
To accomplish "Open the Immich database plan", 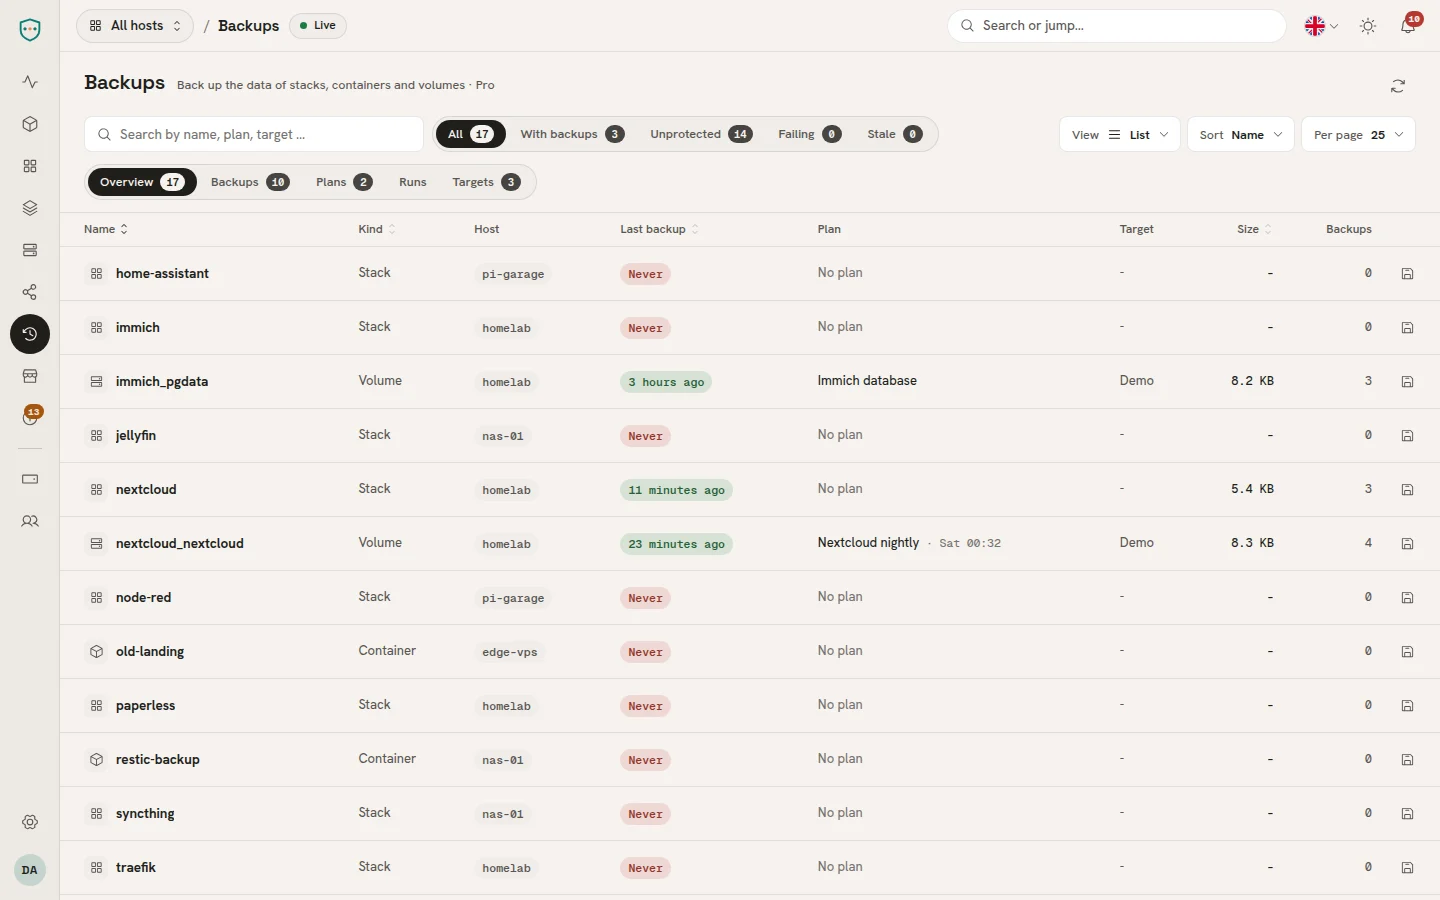I will tap(867, 381).
